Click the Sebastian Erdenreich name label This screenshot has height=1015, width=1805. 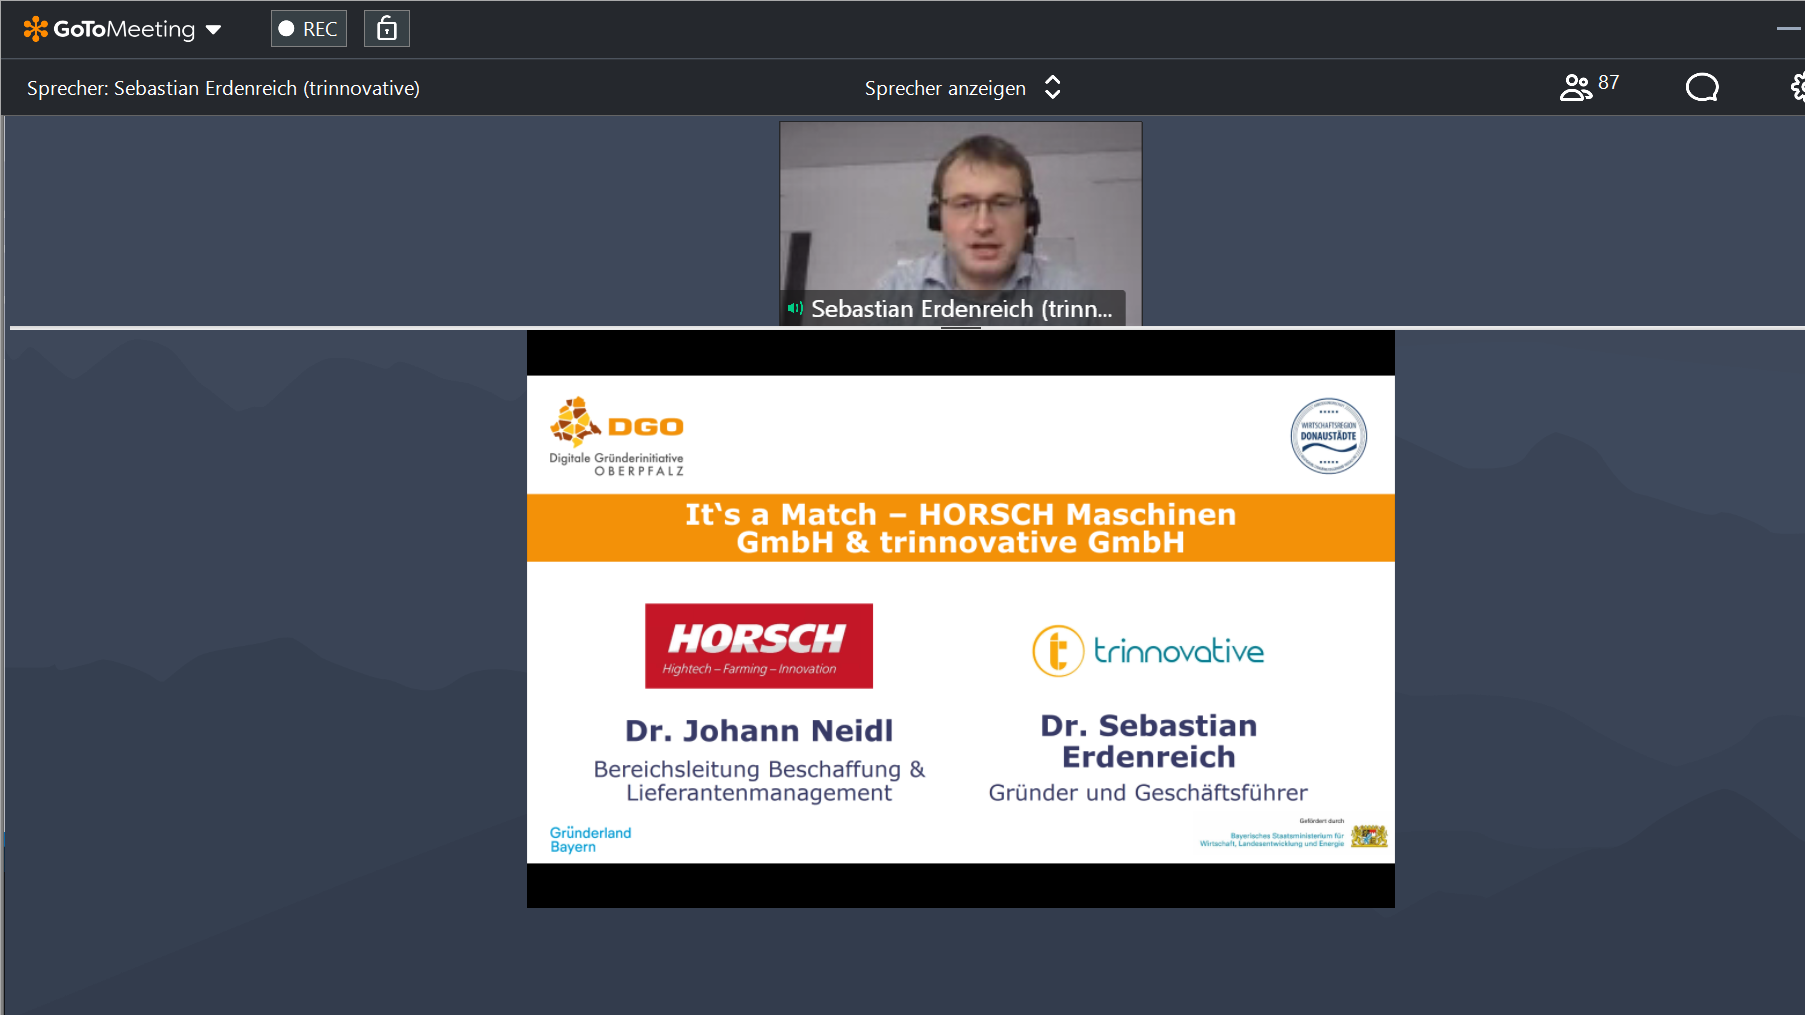961,309
